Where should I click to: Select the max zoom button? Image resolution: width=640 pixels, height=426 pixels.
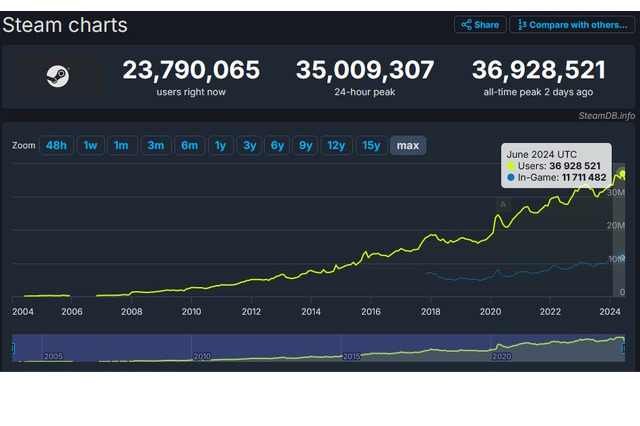(407, 146)
